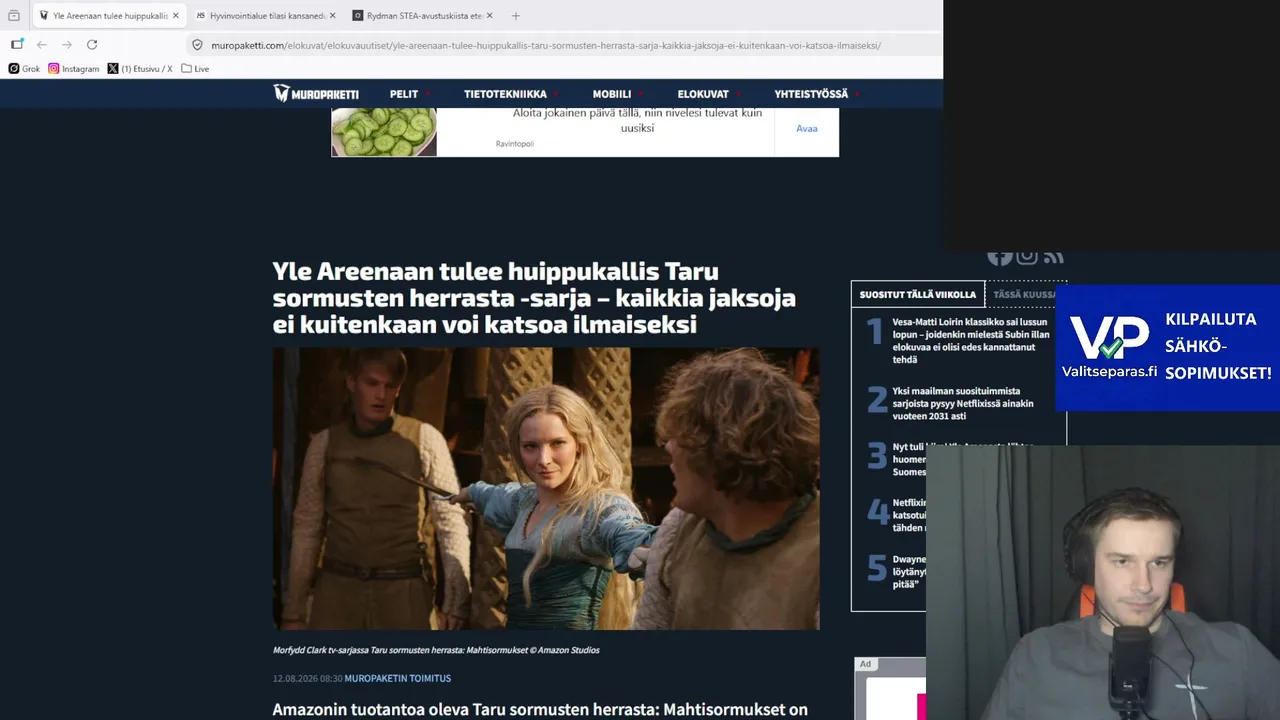The height and width of the screenshot is (720, 1280).
Task: Expand the YHTEISTYÖSSÄ dropdown arrow
Action: [857, 94]
